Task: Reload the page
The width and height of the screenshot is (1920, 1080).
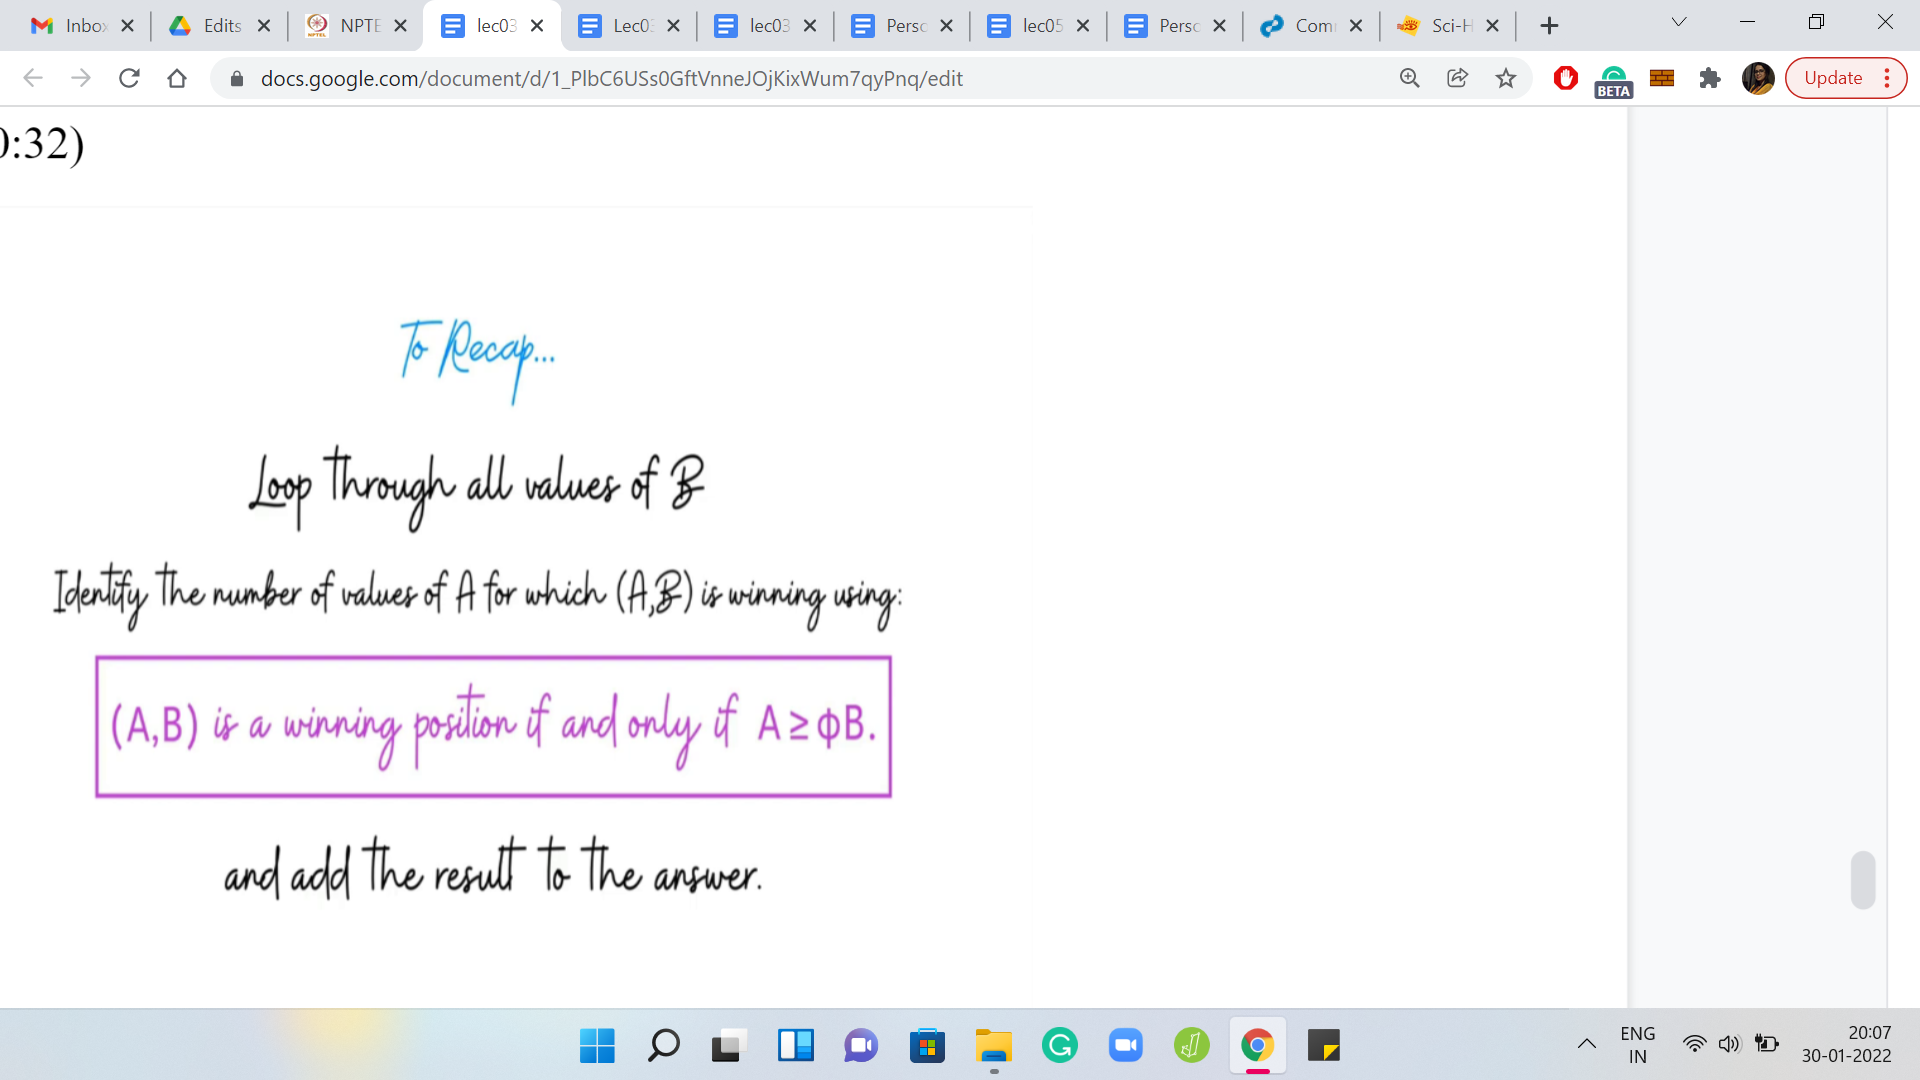Action: click(x=129, y=78)
